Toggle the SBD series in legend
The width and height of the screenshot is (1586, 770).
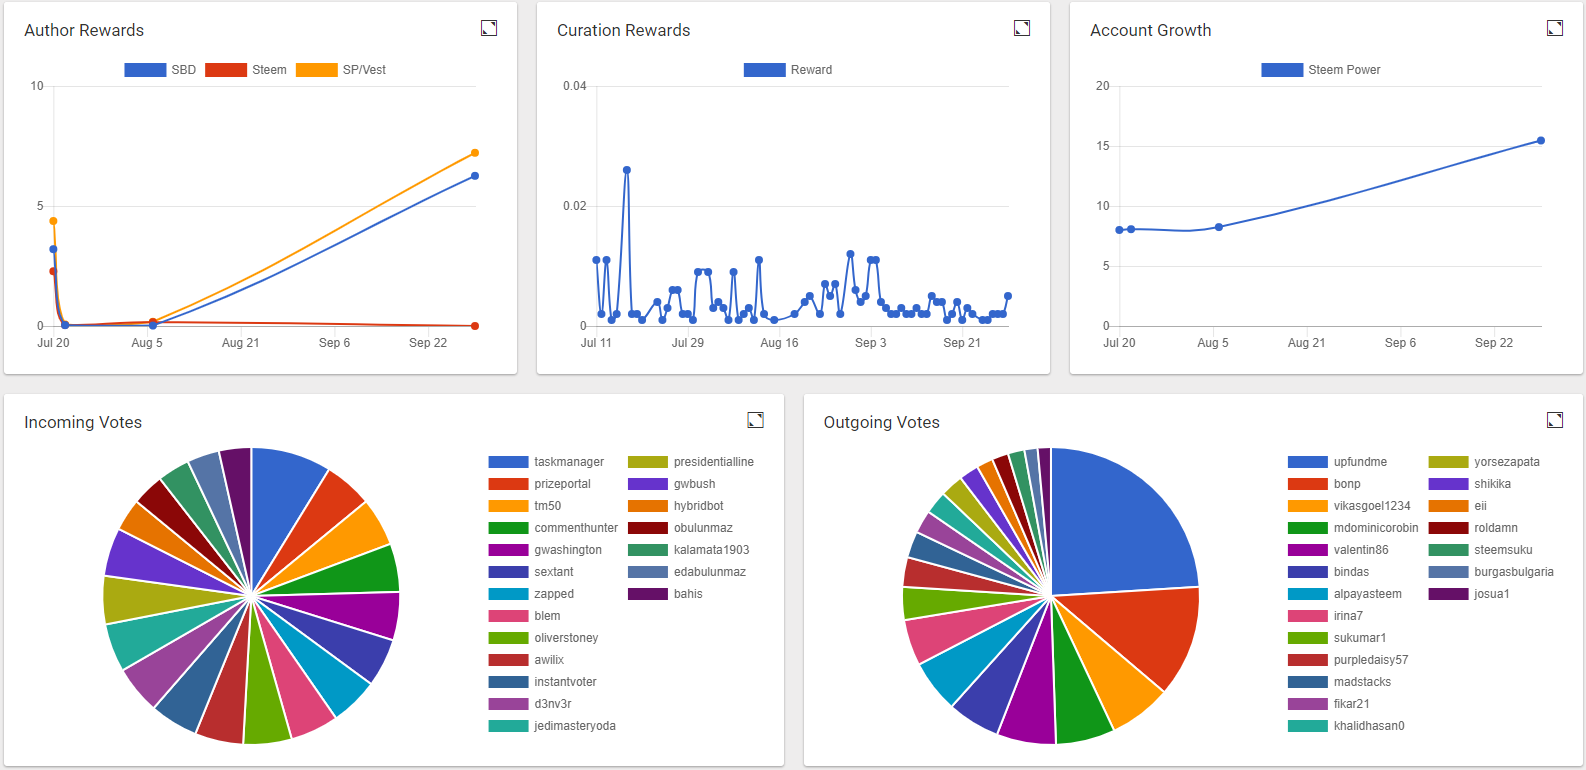point(160,70)
